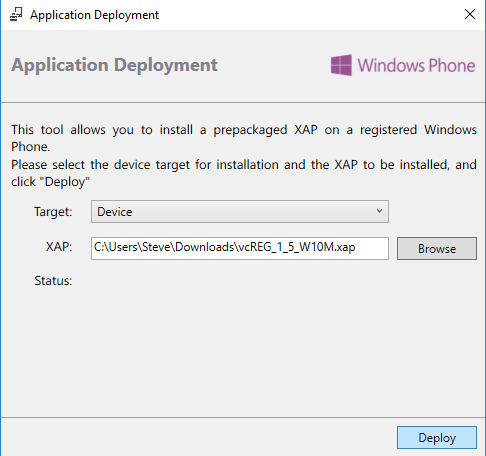Image resolution: width=486 pixels, height=456 pixels.
Task: Expand Target list using chevron arrow
Action: [x=379, y=211]
